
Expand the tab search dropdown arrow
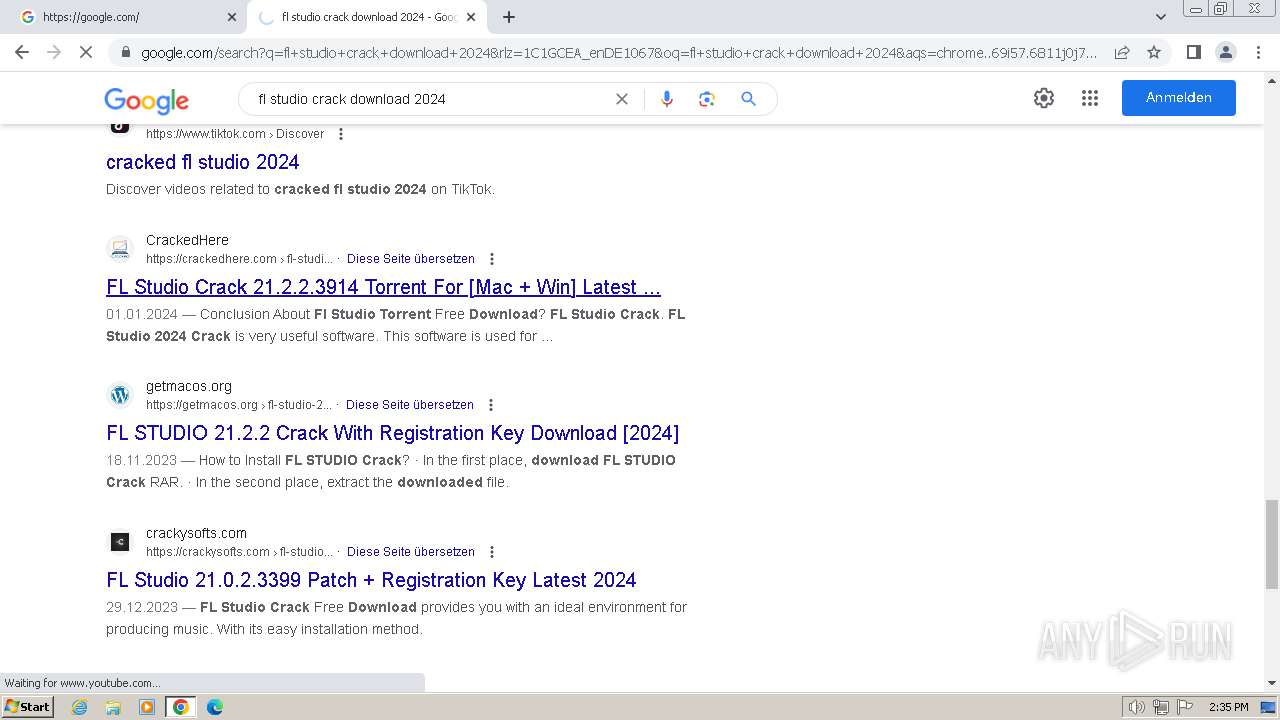coord(1160,17)
